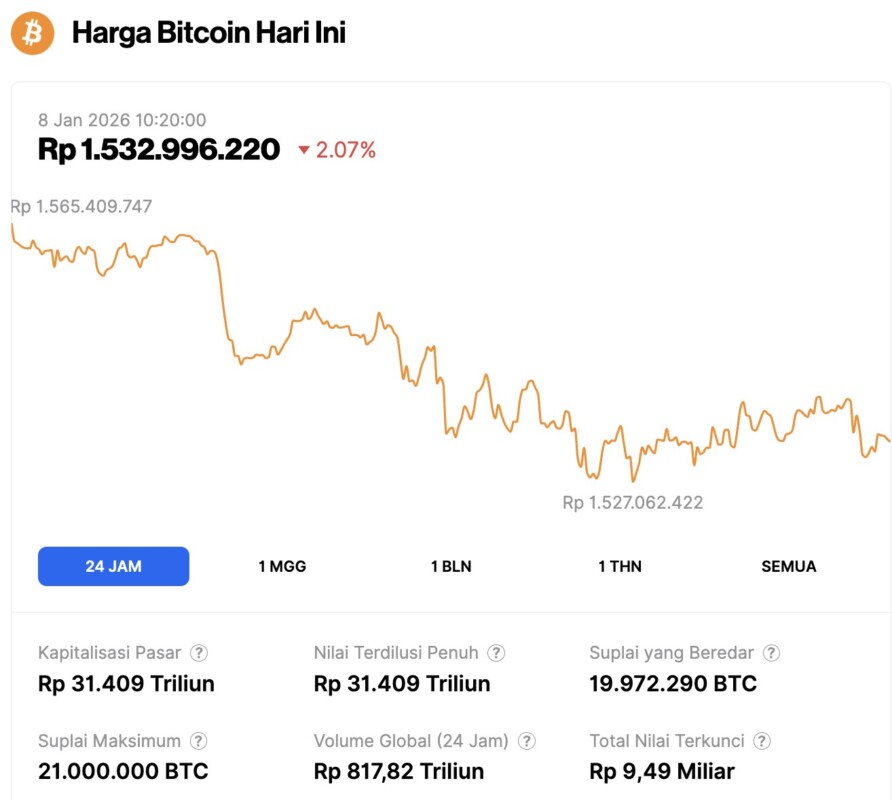Click the orange Bitcoin logo icon
This screenshot has height=800, width=892.
point(32,33)
